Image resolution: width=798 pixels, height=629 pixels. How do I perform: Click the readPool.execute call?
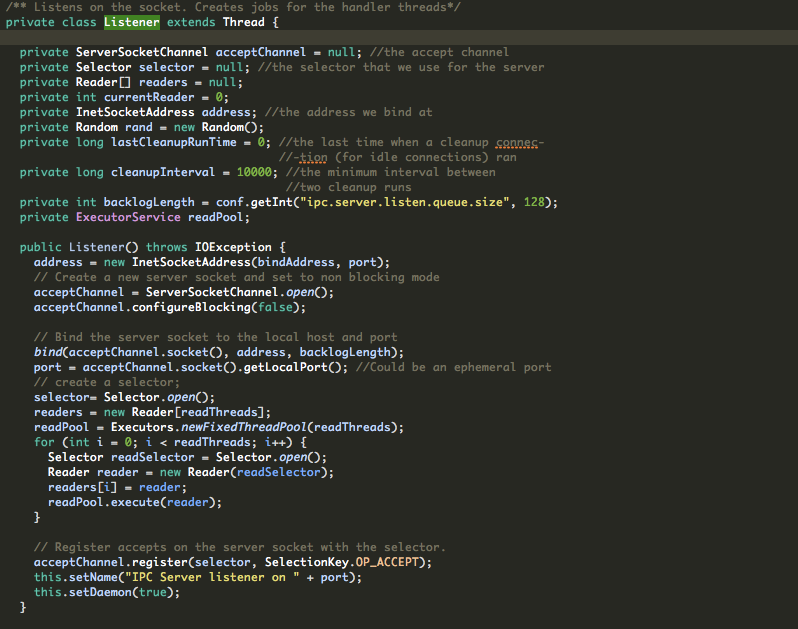tap(104, 502)
